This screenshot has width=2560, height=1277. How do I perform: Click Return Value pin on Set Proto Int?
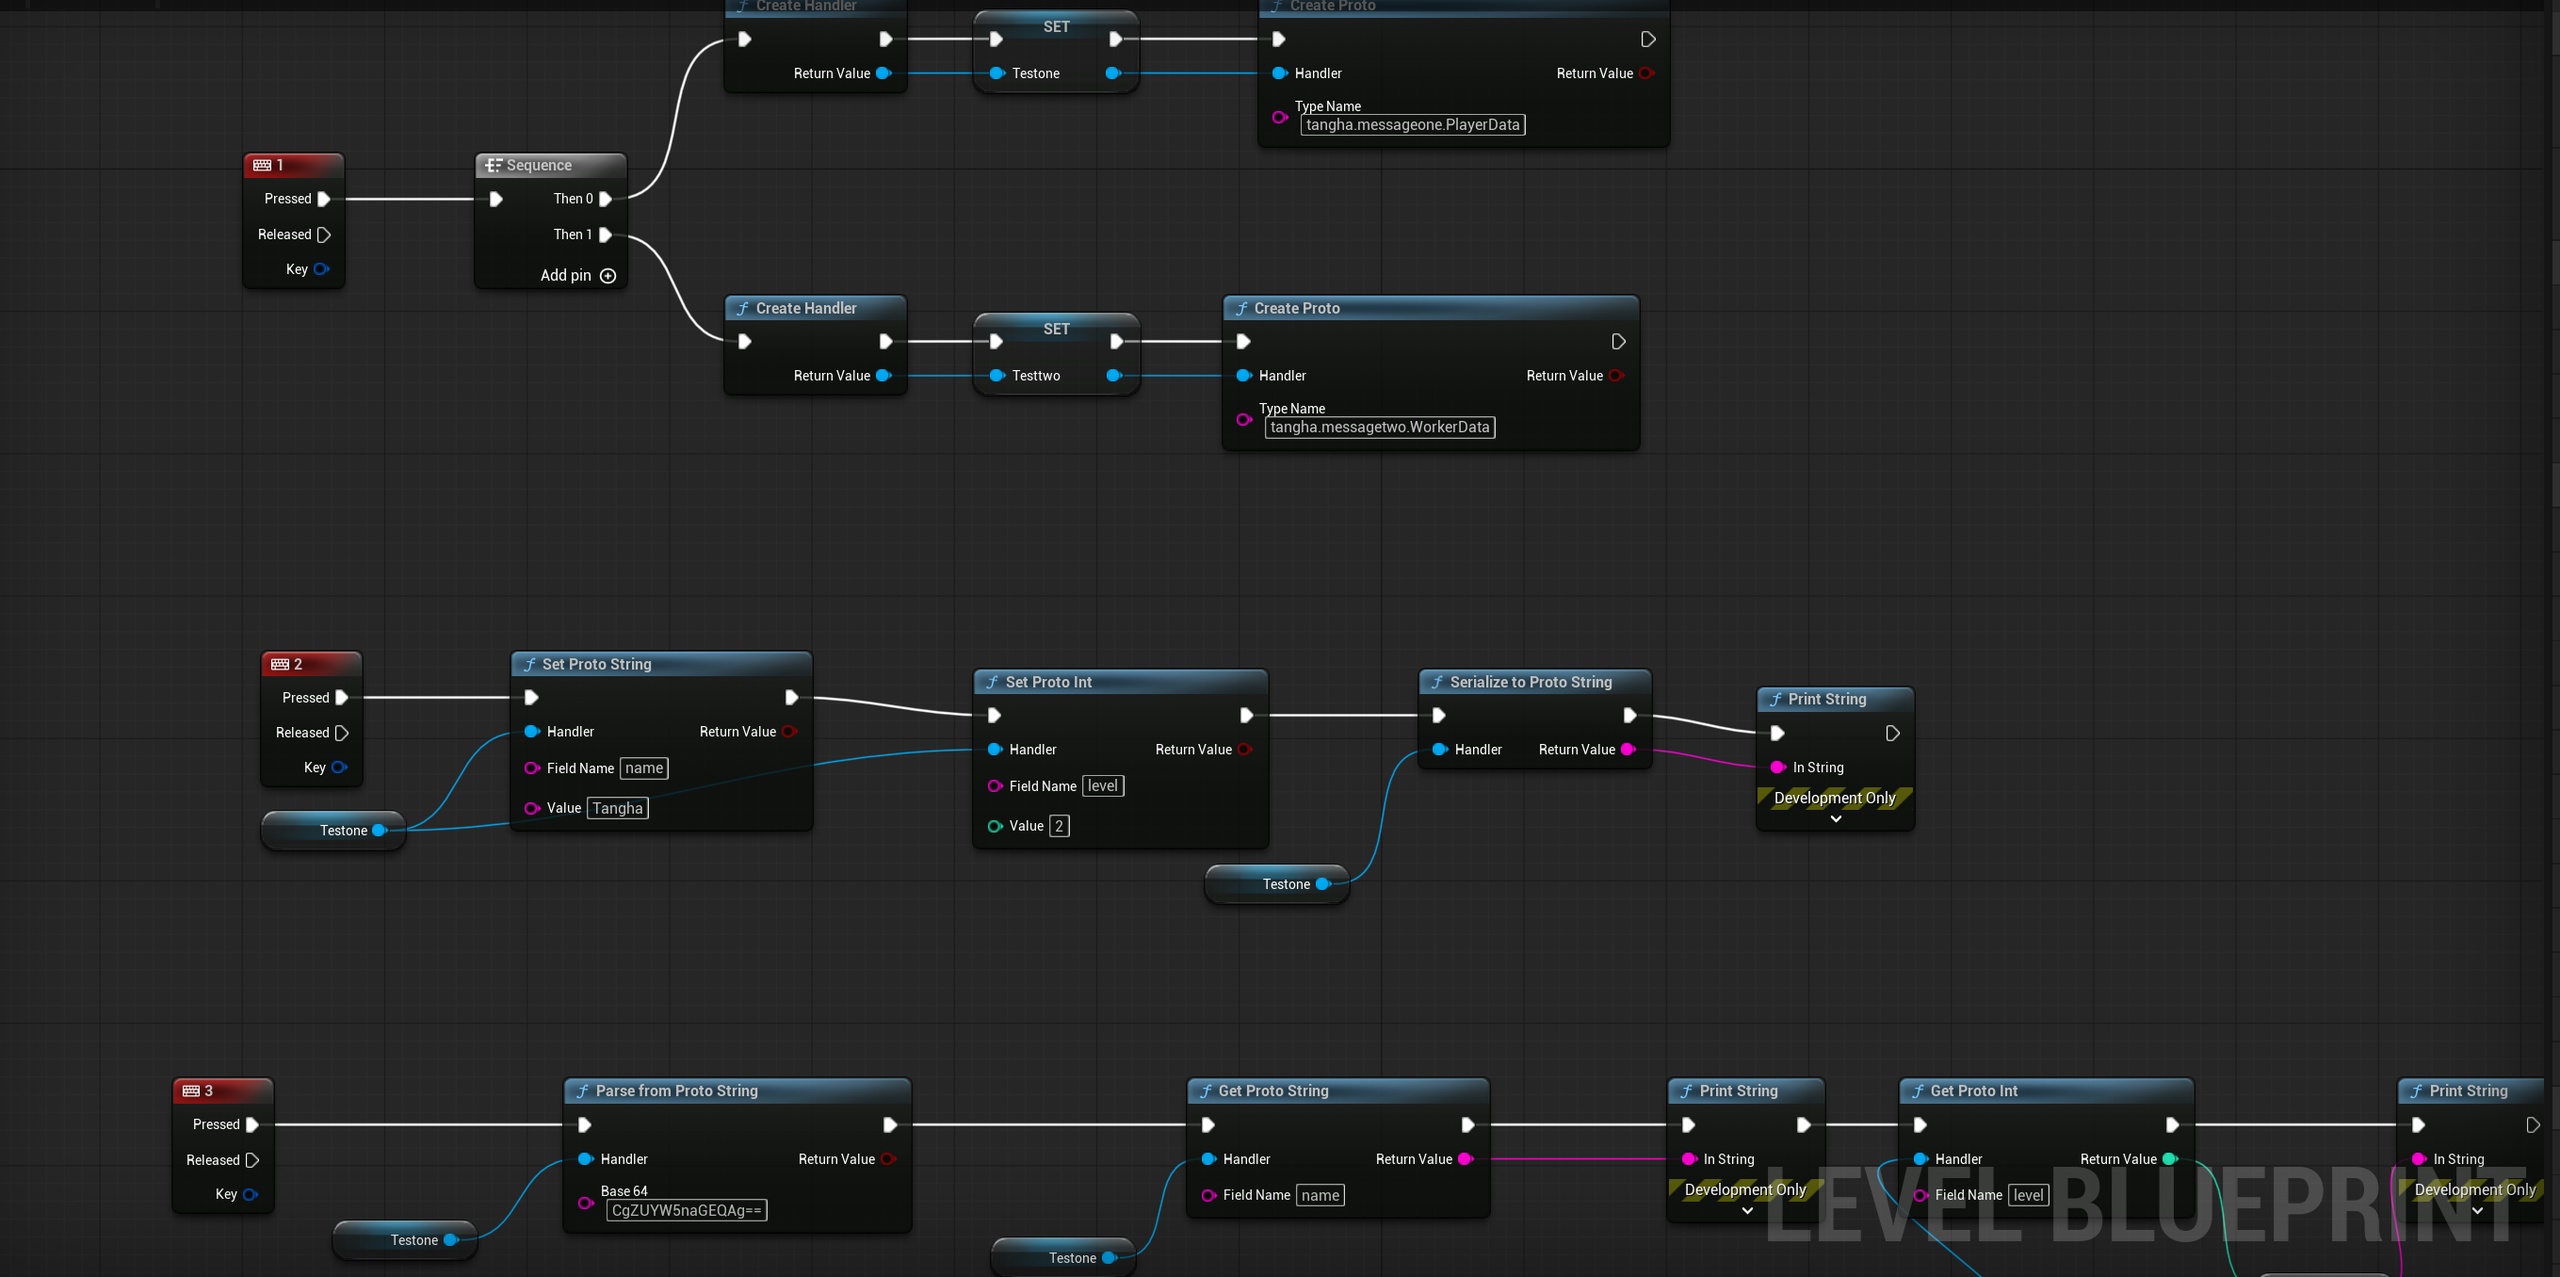coord(1245,750)
